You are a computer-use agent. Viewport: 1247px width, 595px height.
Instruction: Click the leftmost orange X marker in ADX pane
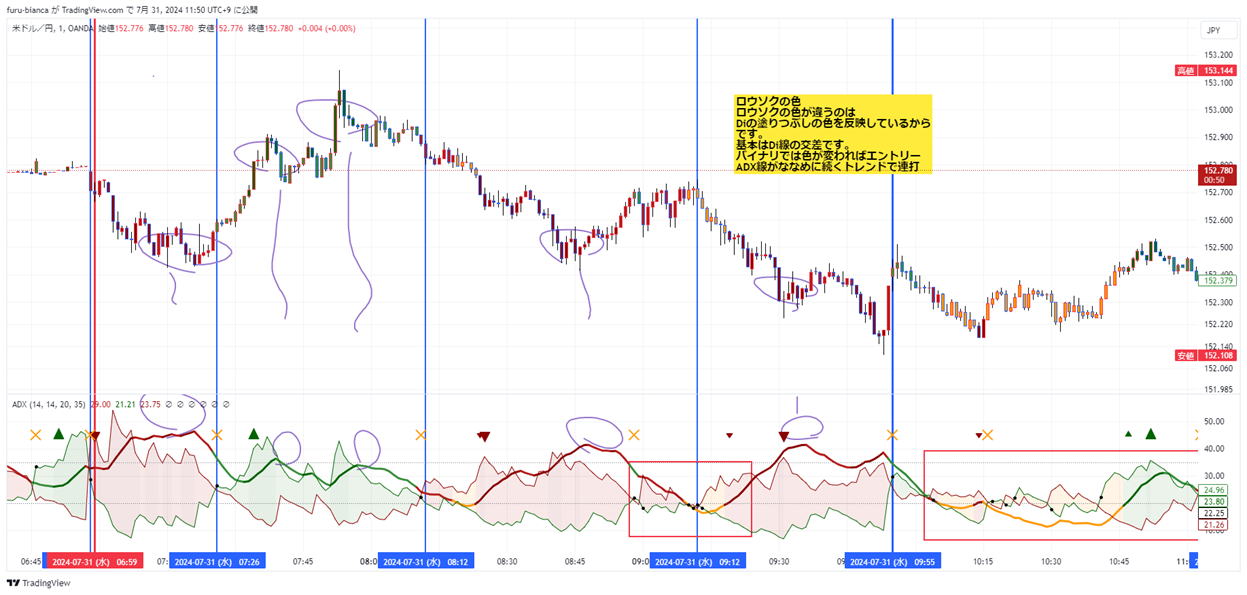[x=36, y=434]
